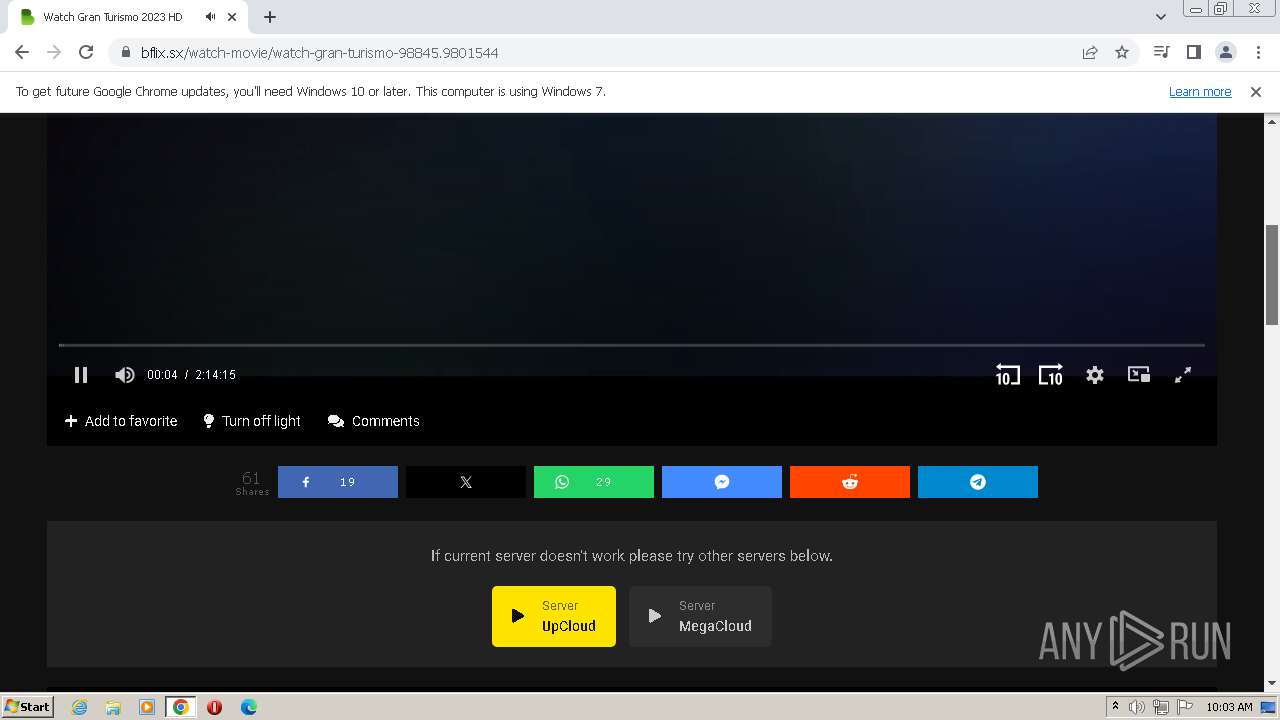The width and height of the screenshot is (1280, 720).
Task: Add movie to favorite
Action: pyautogui.click(x=121, y=421)
